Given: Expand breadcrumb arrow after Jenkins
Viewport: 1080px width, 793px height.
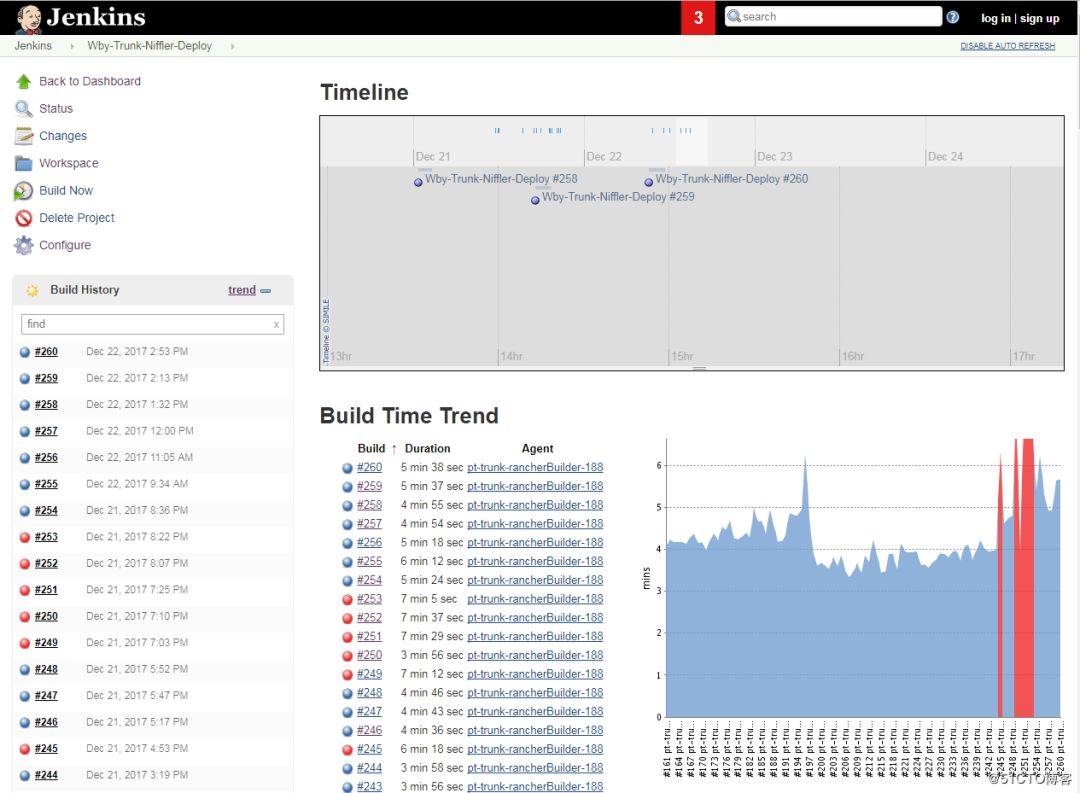Looking at the screenshot, I should (72, 46).
